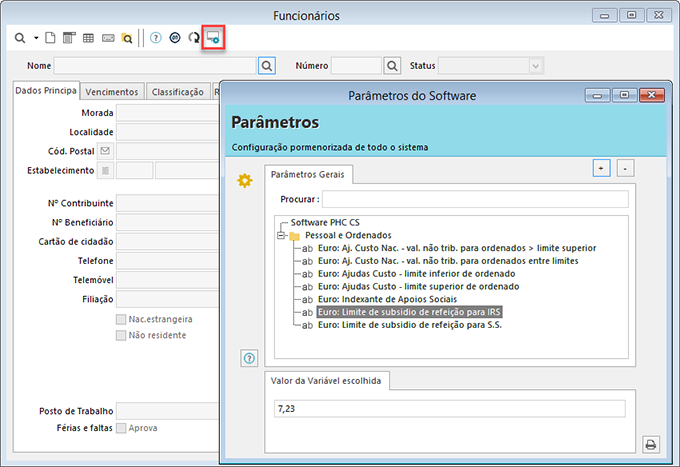
Task: Click into the Nº Contribuinte field
Action: (168, 203)
